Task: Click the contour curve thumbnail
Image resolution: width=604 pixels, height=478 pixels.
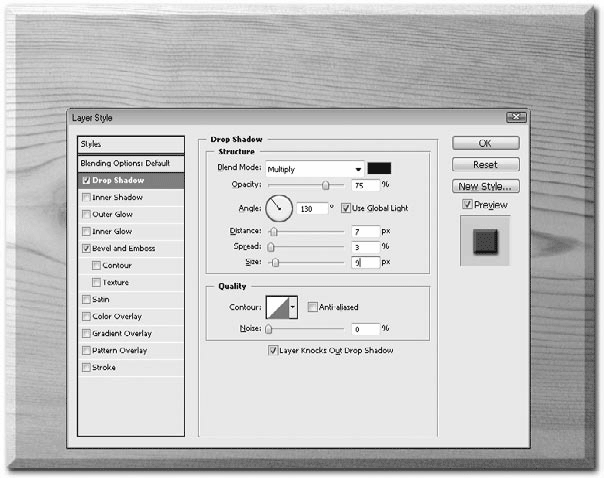Action: click(277, 307)
